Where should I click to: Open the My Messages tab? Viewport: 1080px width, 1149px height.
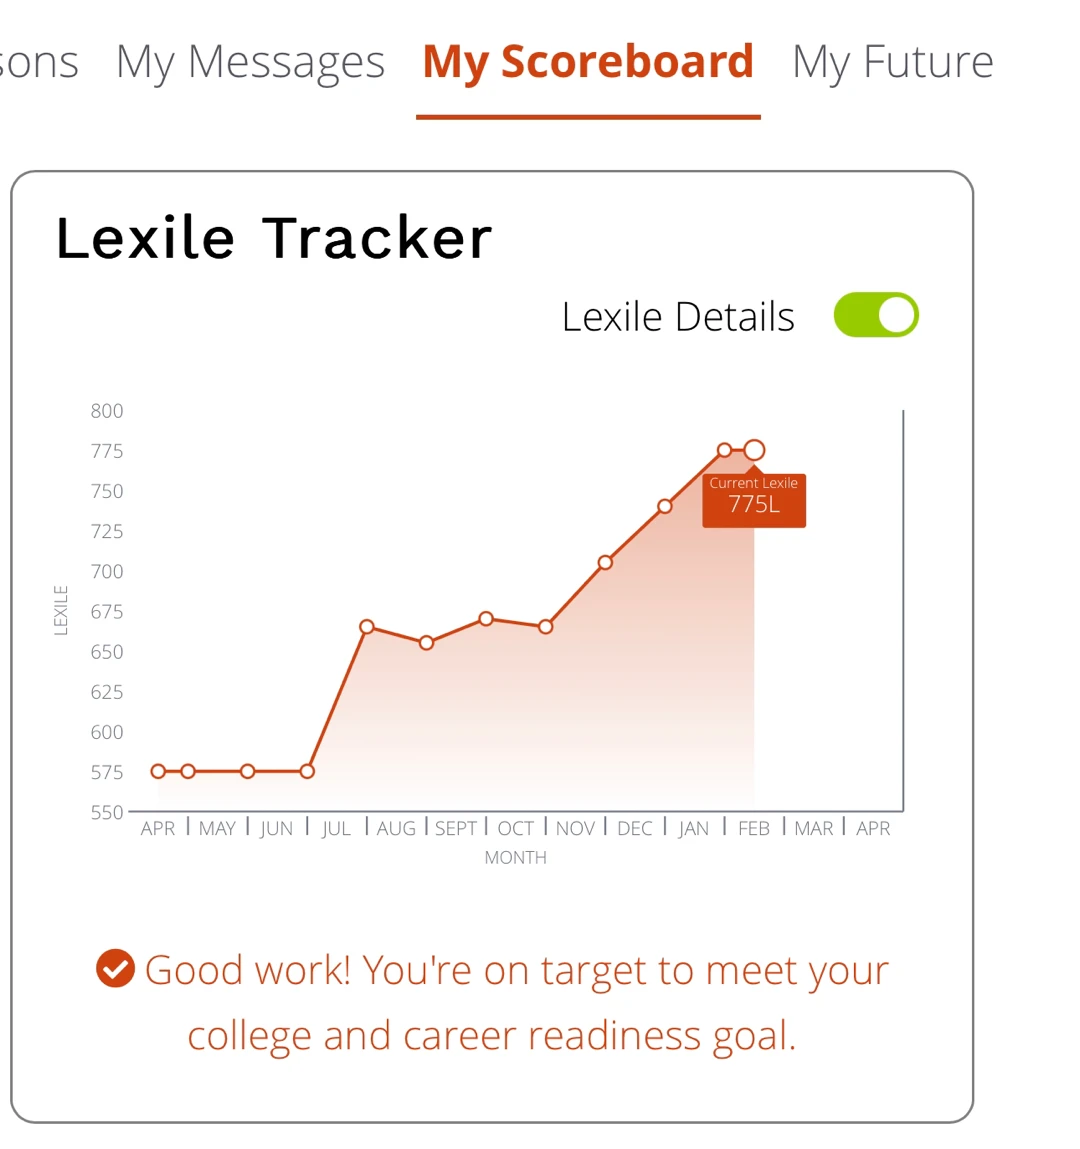[x=250, y=62]
